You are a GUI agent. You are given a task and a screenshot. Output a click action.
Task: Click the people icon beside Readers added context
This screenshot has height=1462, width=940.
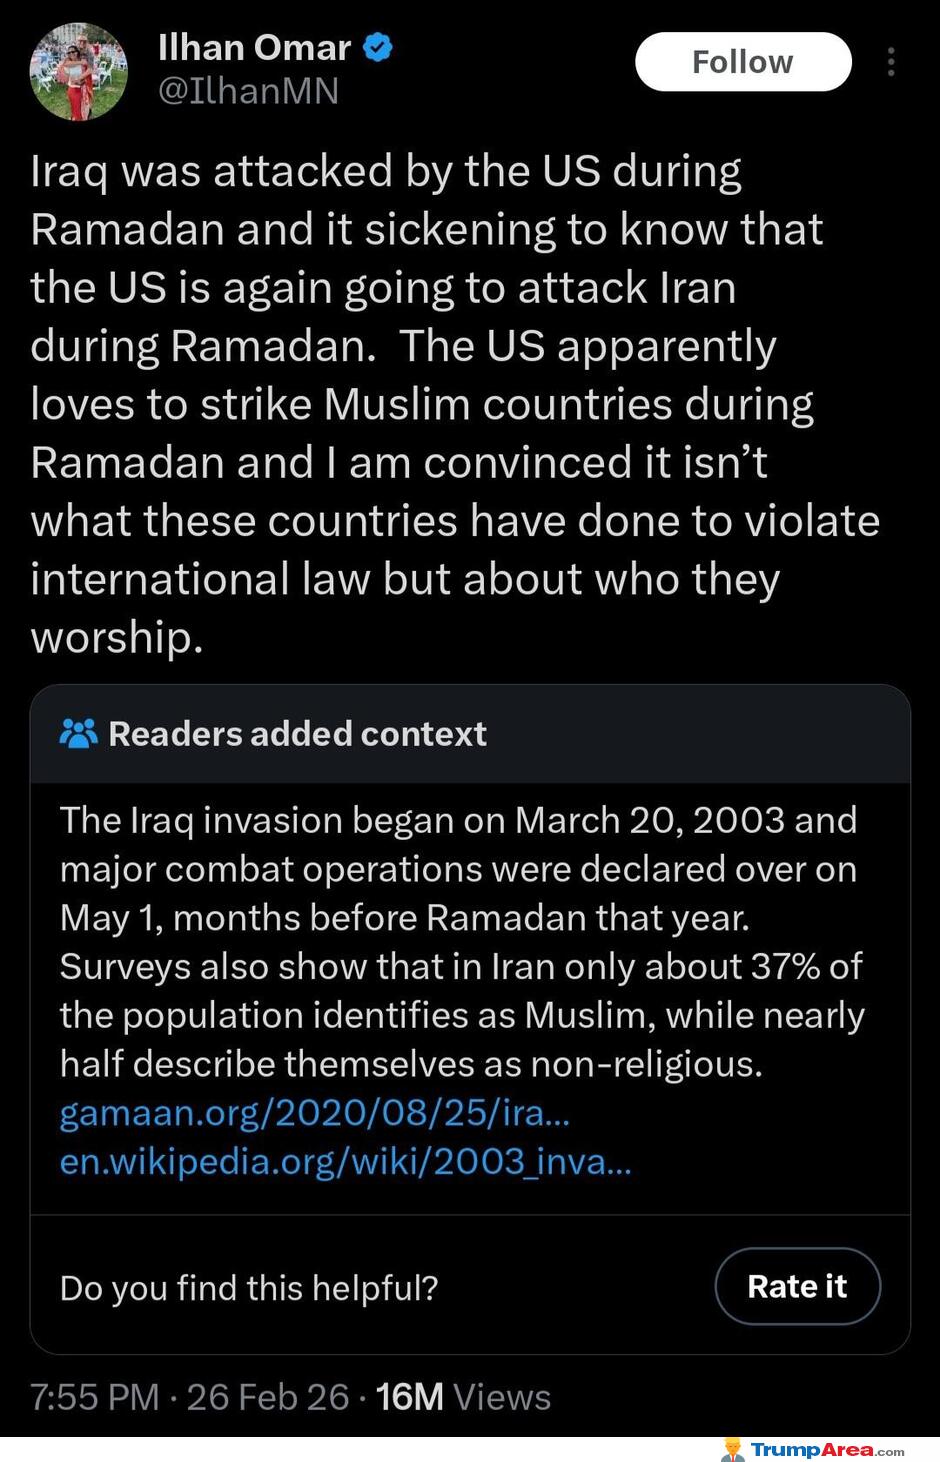(78, 733)
